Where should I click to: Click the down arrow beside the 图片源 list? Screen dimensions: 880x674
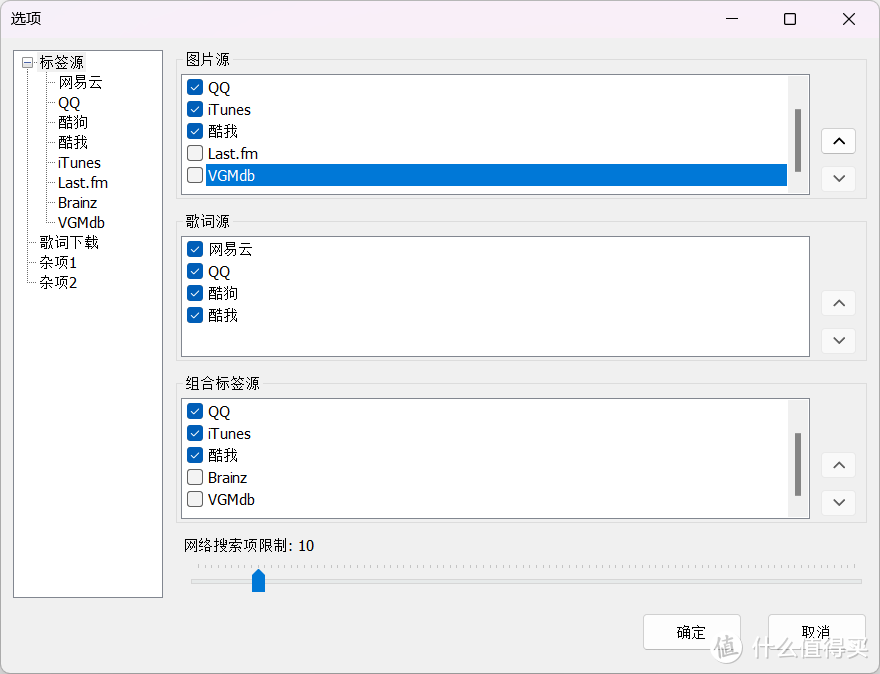coord(838,178)
